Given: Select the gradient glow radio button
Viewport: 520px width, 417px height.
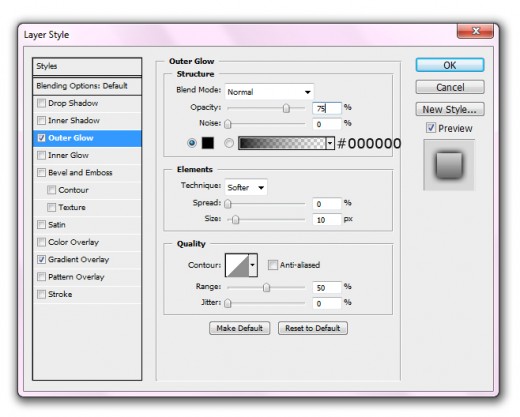Looking at the screenshot, I should 229,143.
